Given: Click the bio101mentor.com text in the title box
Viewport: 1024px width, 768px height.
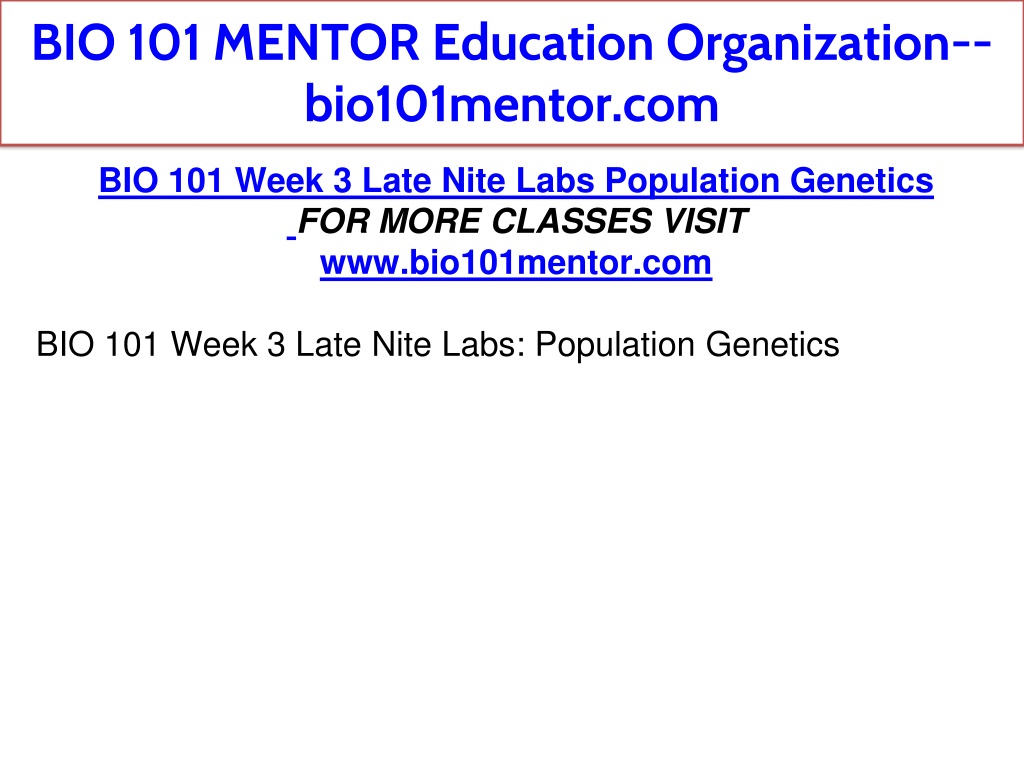Looking at the screenshot, I should pyautogui.click(x=511, y=104).
